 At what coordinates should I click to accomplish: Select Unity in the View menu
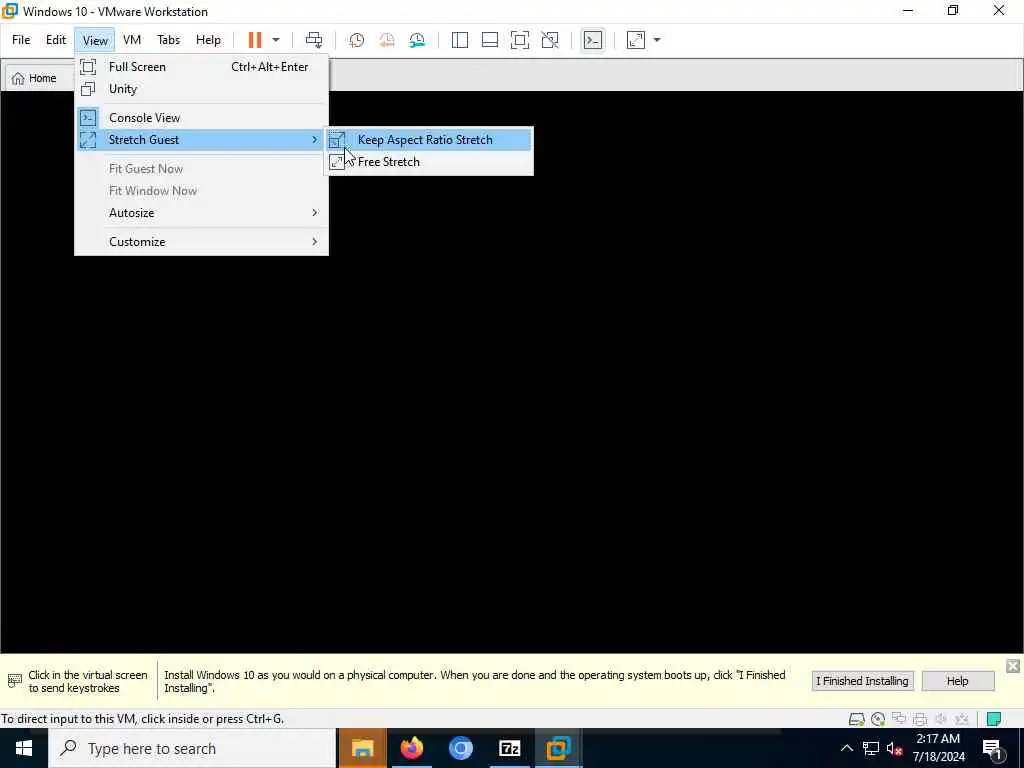[201, 89]
